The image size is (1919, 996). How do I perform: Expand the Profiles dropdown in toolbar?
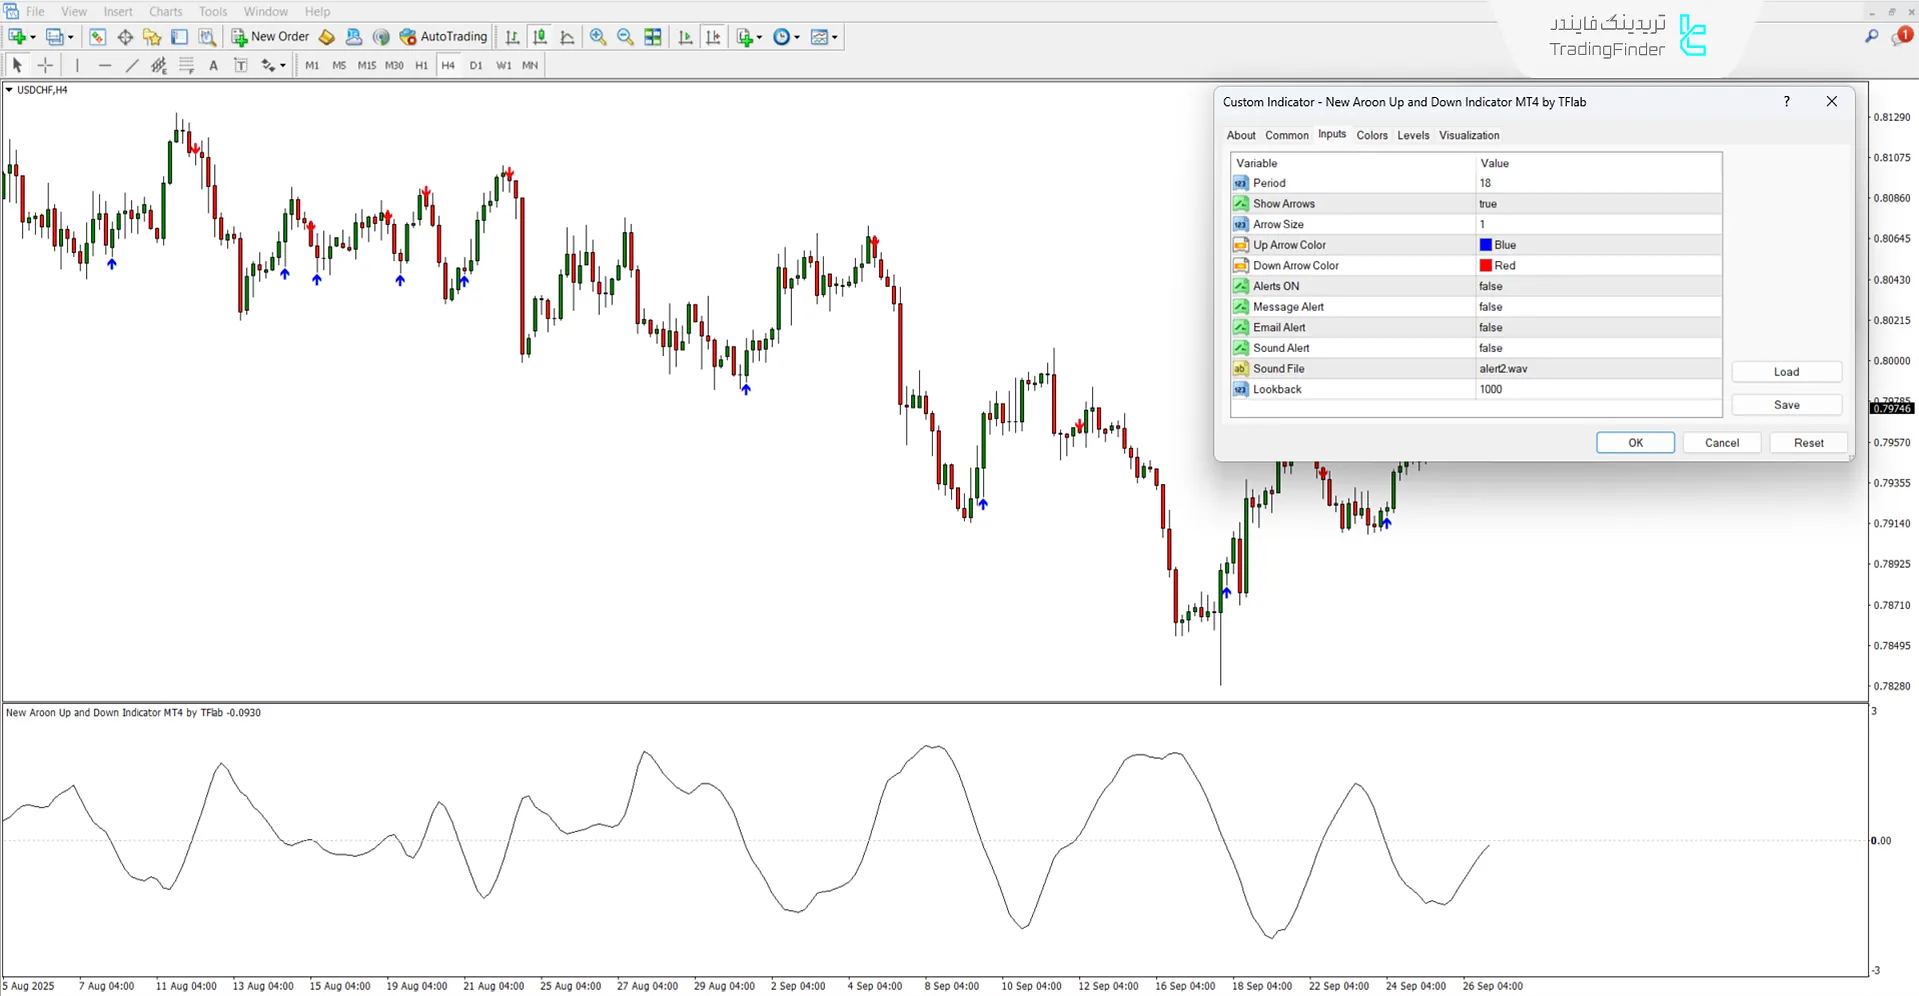coord(70,37)
